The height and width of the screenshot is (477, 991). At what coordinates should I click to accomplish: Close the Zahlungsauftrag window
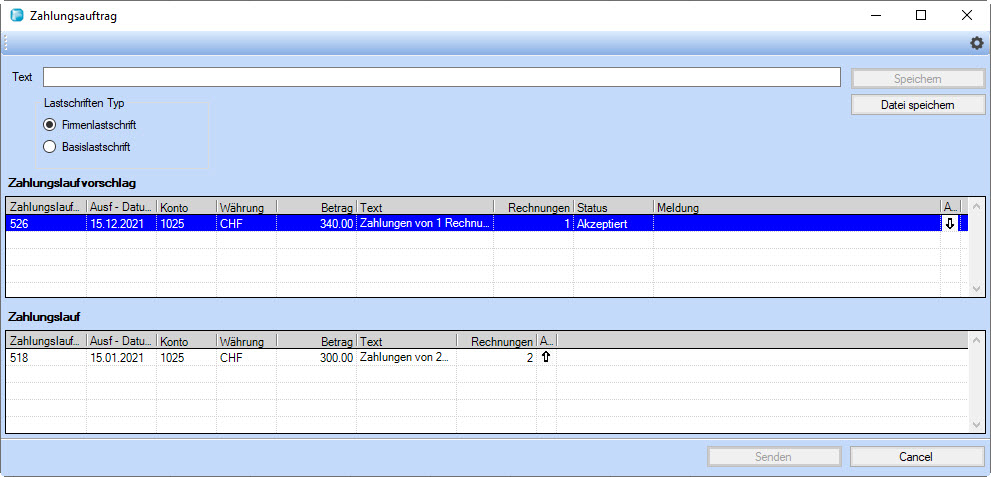966,15
